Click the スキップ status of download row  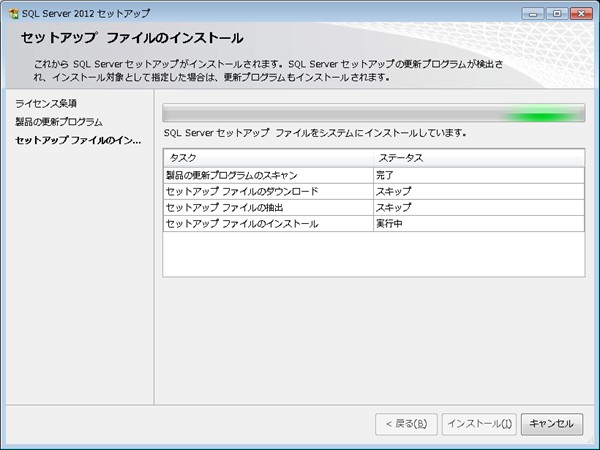click(x=479, y=191)
